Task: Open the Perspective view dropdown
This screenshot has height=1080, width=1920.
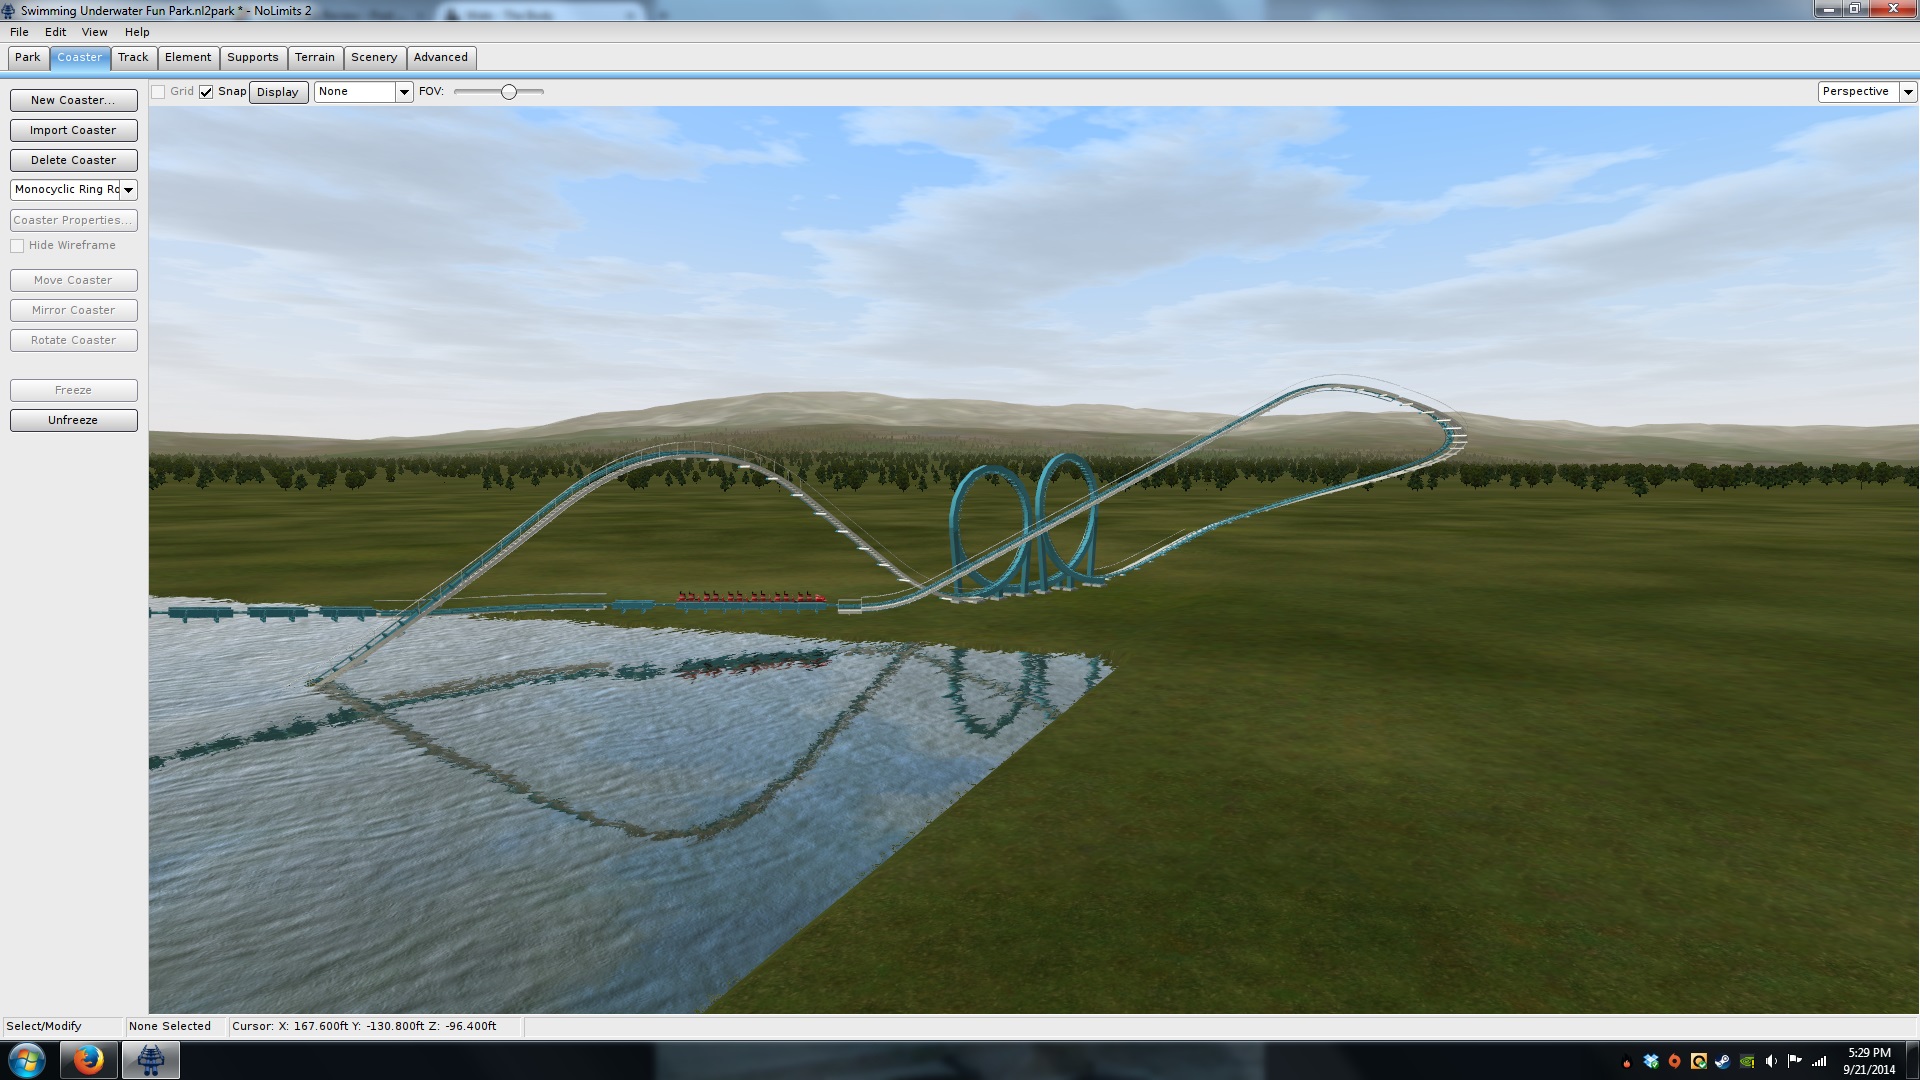Action: pos(1907,92)
